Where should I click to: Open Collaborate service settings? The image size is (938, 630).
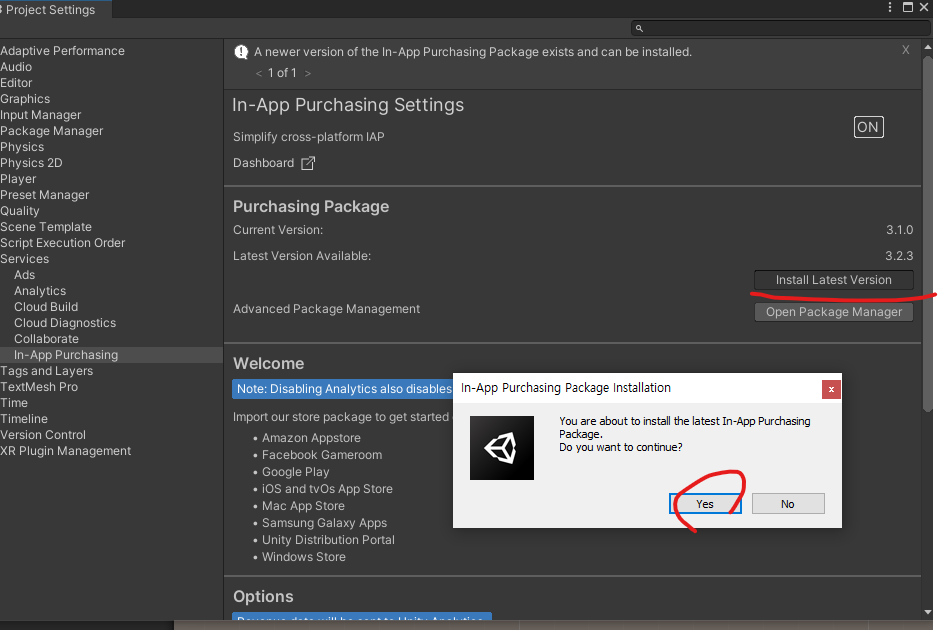point(47,339)
